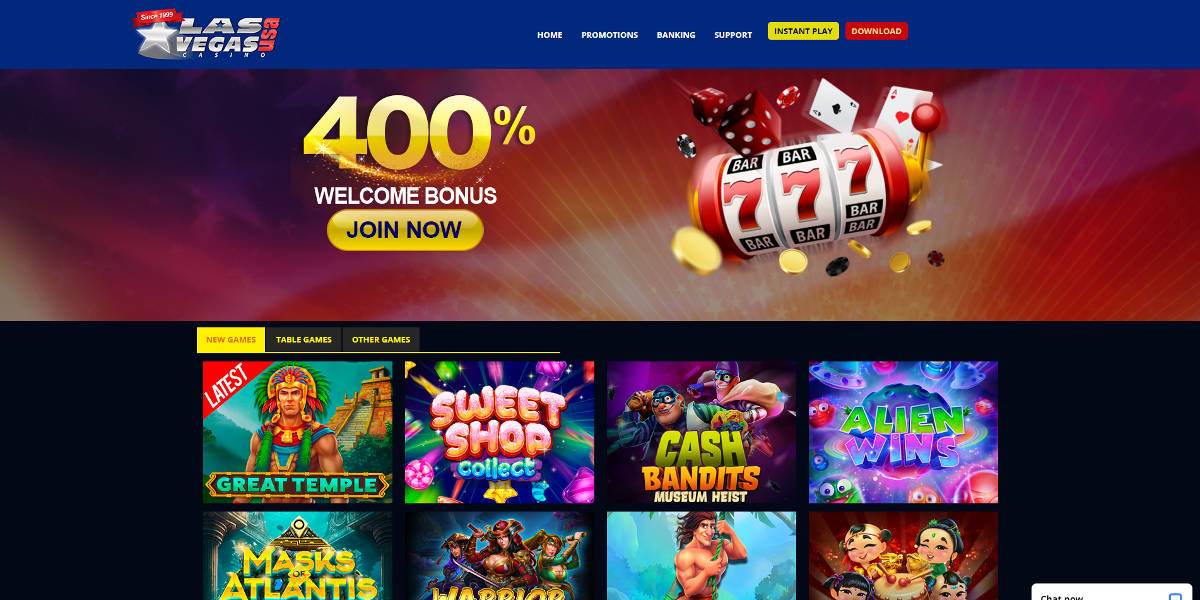
Task: Open the Support page
Action: (733, 35)
